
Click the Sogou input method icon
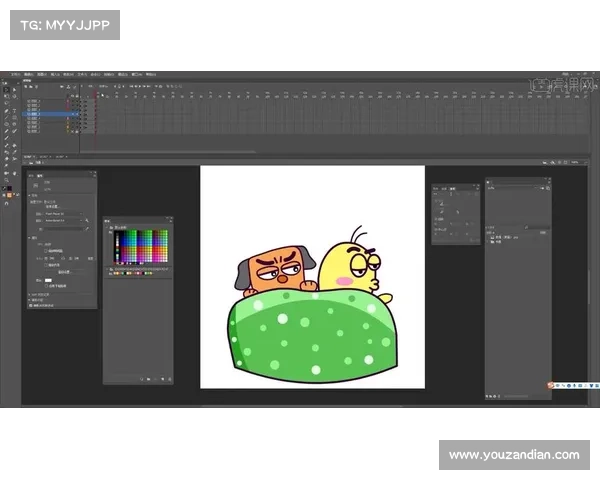tap(550, 385)
